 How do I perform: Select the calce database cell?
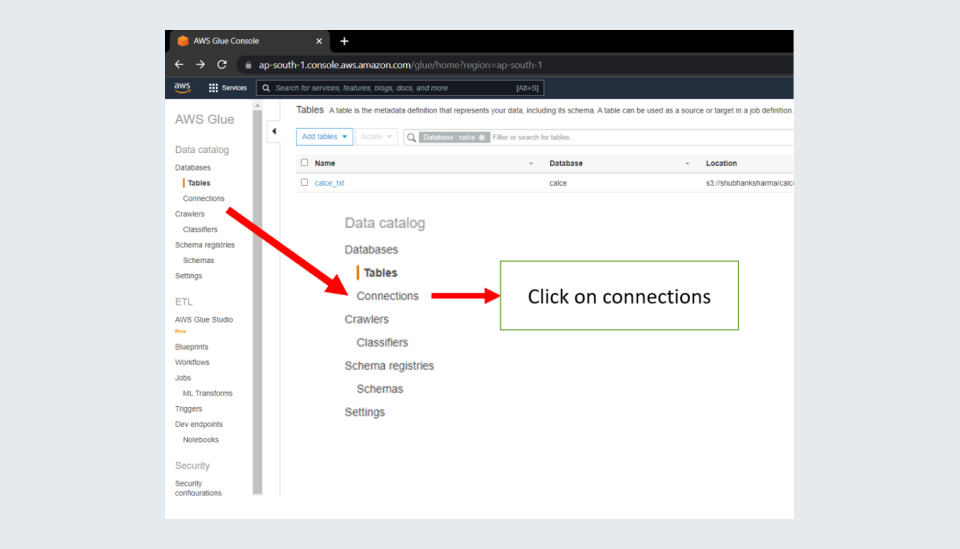click(558, 183)
